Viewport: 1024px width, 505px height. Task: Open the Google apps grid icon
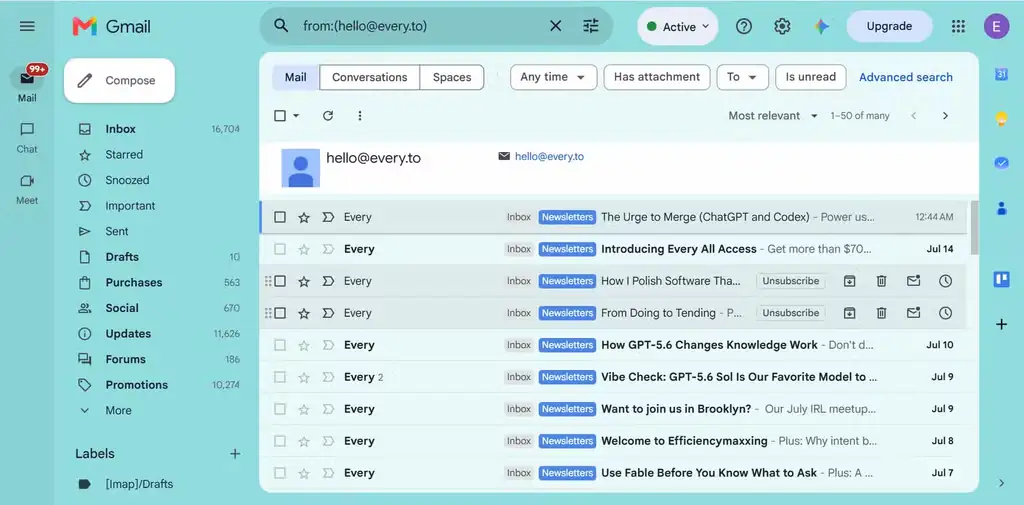point(958,26)
